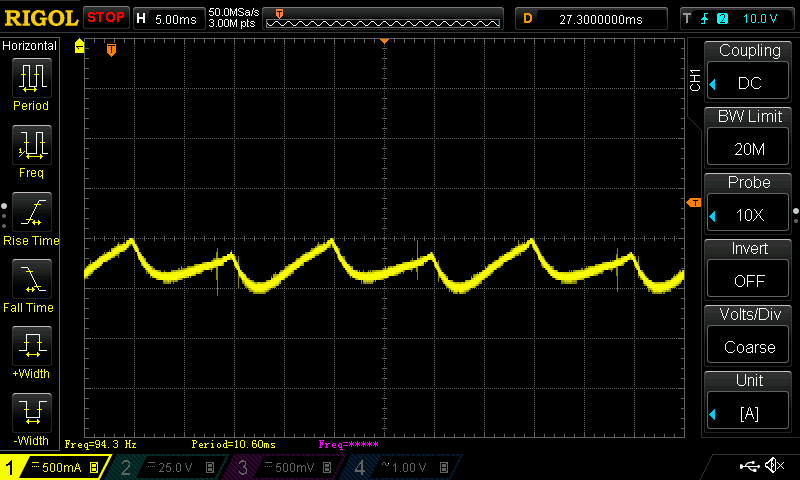Click the trigger source channel 2 badge
This screenshot has width=800, height=480.
click(722, 19)
